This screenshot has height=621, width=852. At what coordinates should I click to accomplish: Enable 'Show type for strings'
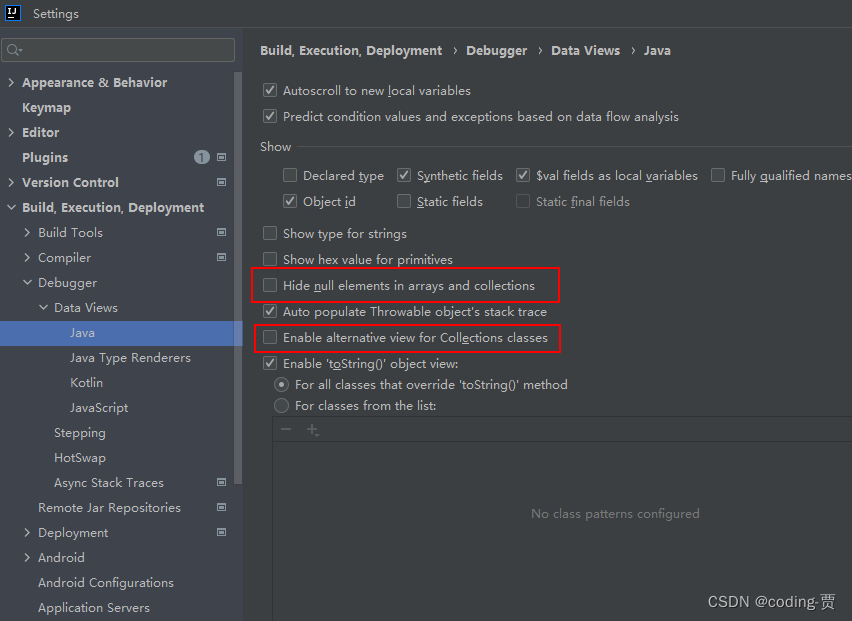coord(270,233)
